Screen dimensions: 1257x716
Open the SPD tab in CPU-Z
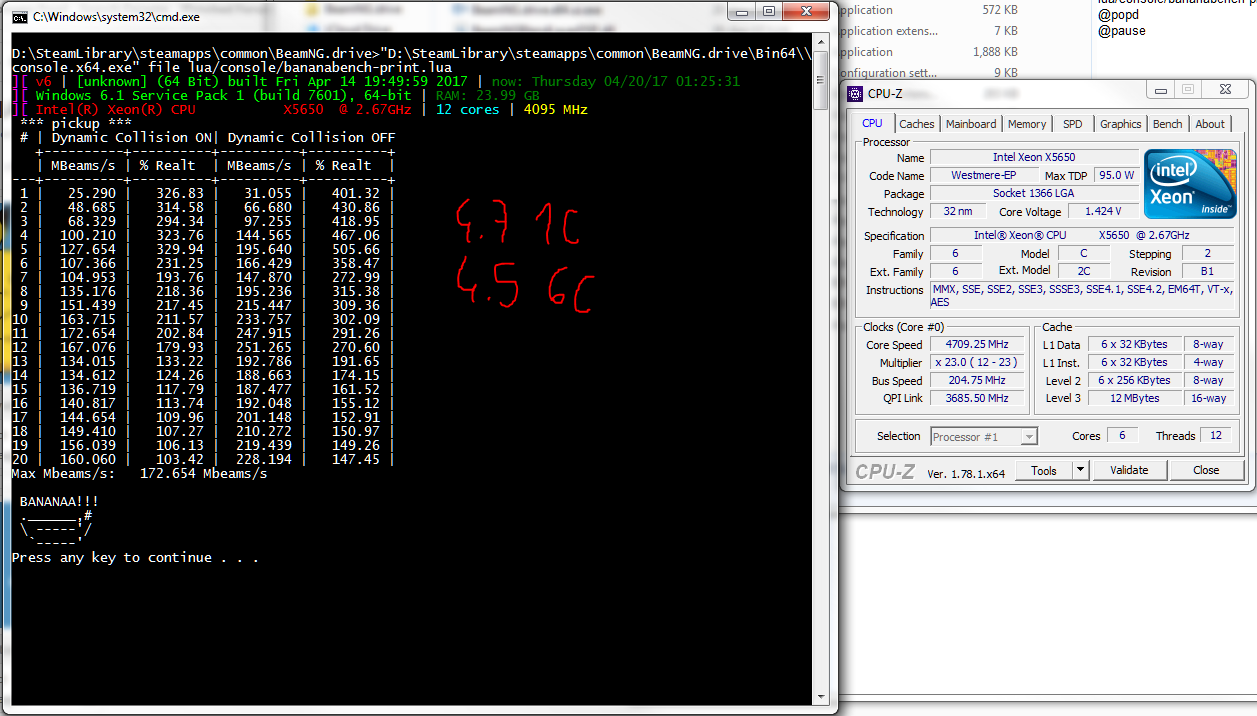tap(1073, 124)
